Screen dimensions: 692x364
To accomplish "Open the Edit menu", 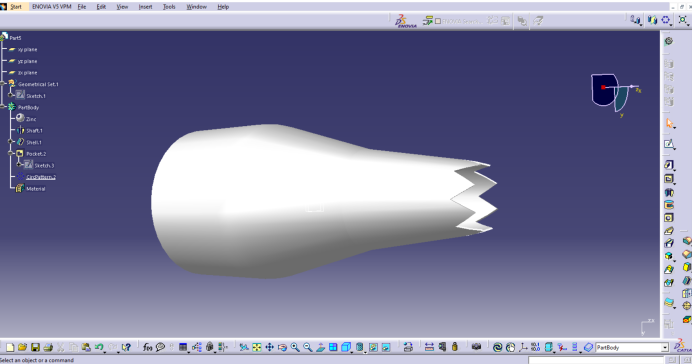I will tap(101, 7).
